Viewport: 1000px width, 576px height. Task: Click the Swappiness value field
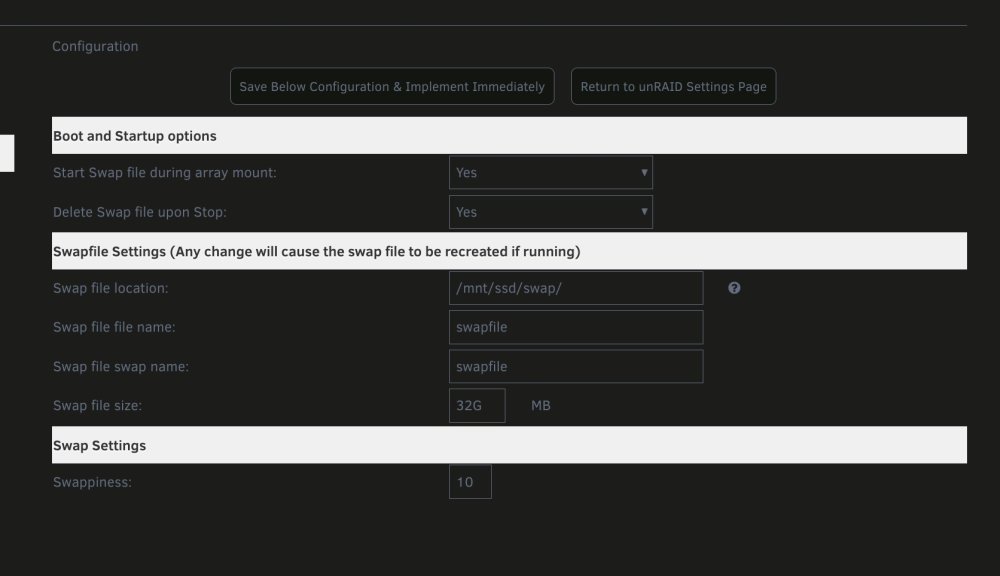coord(470,482)
